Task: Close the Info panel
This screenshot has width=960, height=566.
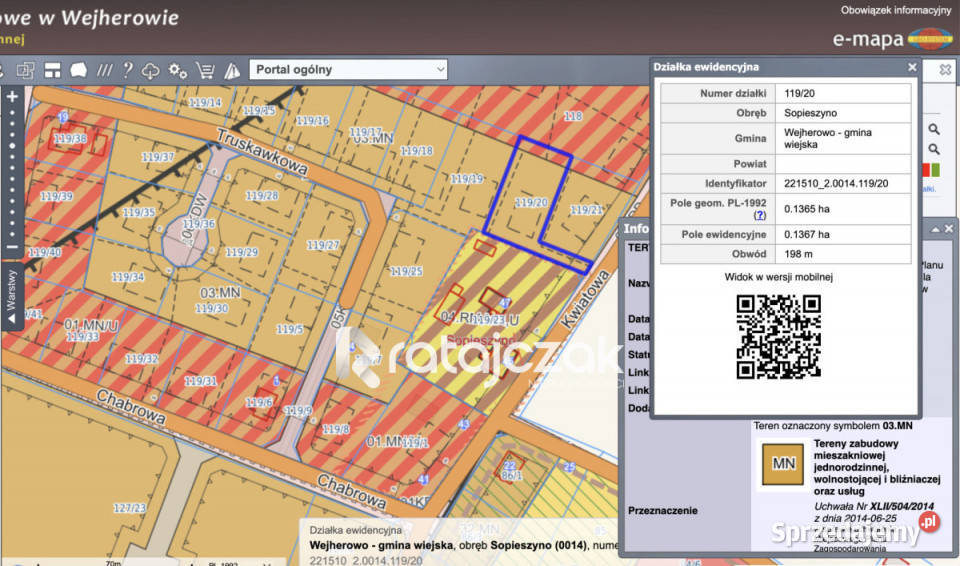Action: [949, 229]
